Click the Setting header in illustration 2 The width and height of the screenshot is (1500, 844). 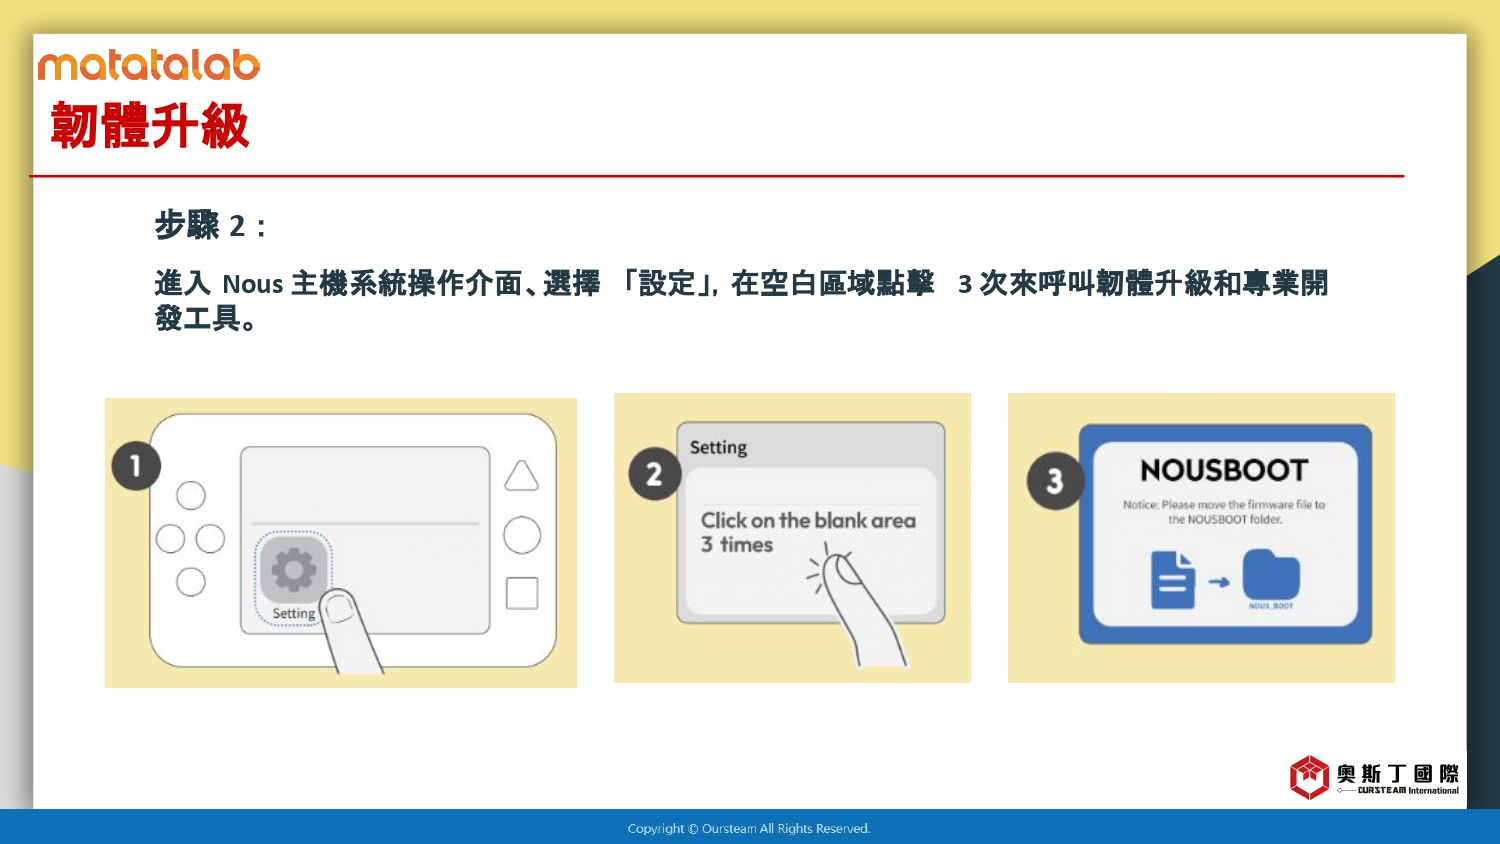tap(718, 447)
